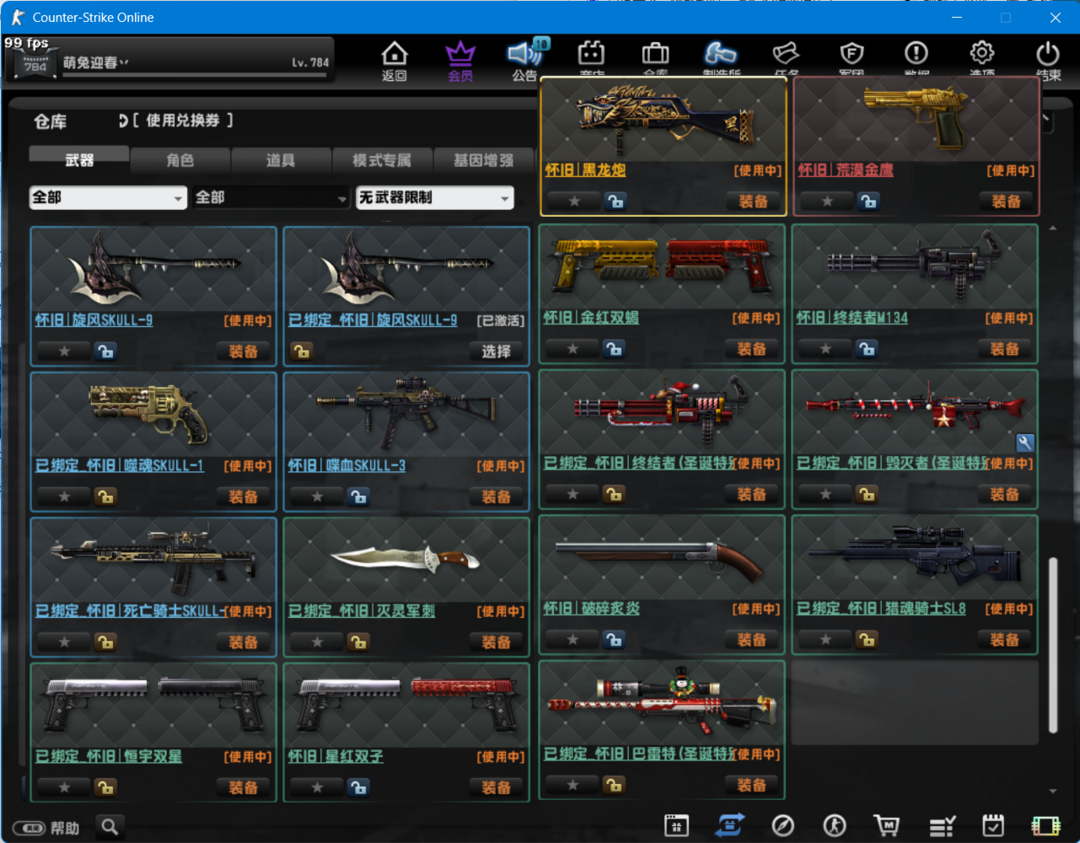Open the 巴雷特 (圣诞特) name link

point(640,754)
